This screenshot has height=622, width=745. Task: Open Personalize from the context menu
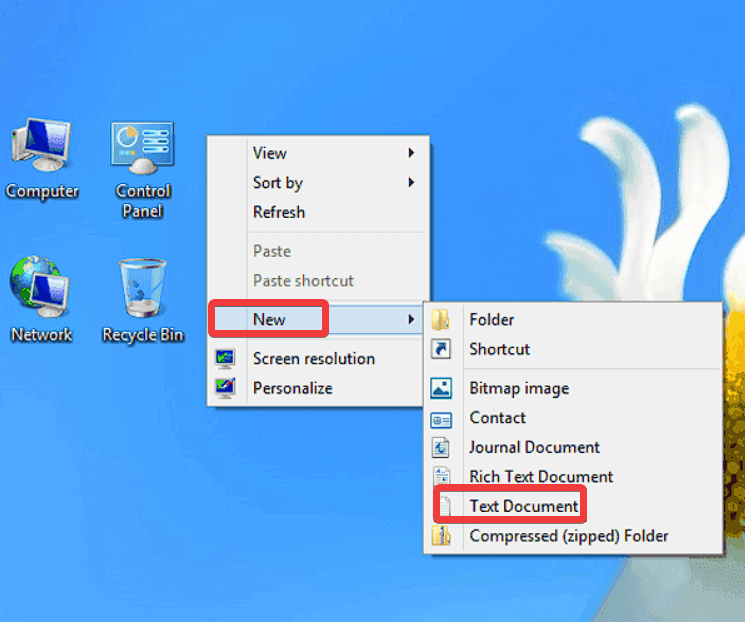coord(292,388)
